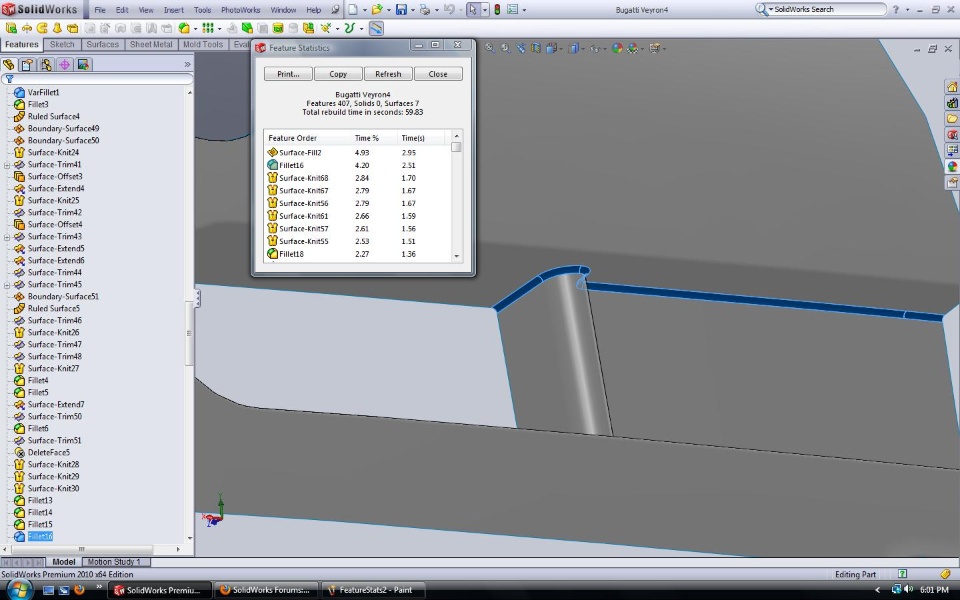Click the Print icon in top toolbar
The width and height of the screenshot is (960, 600).
pos(424,10)
